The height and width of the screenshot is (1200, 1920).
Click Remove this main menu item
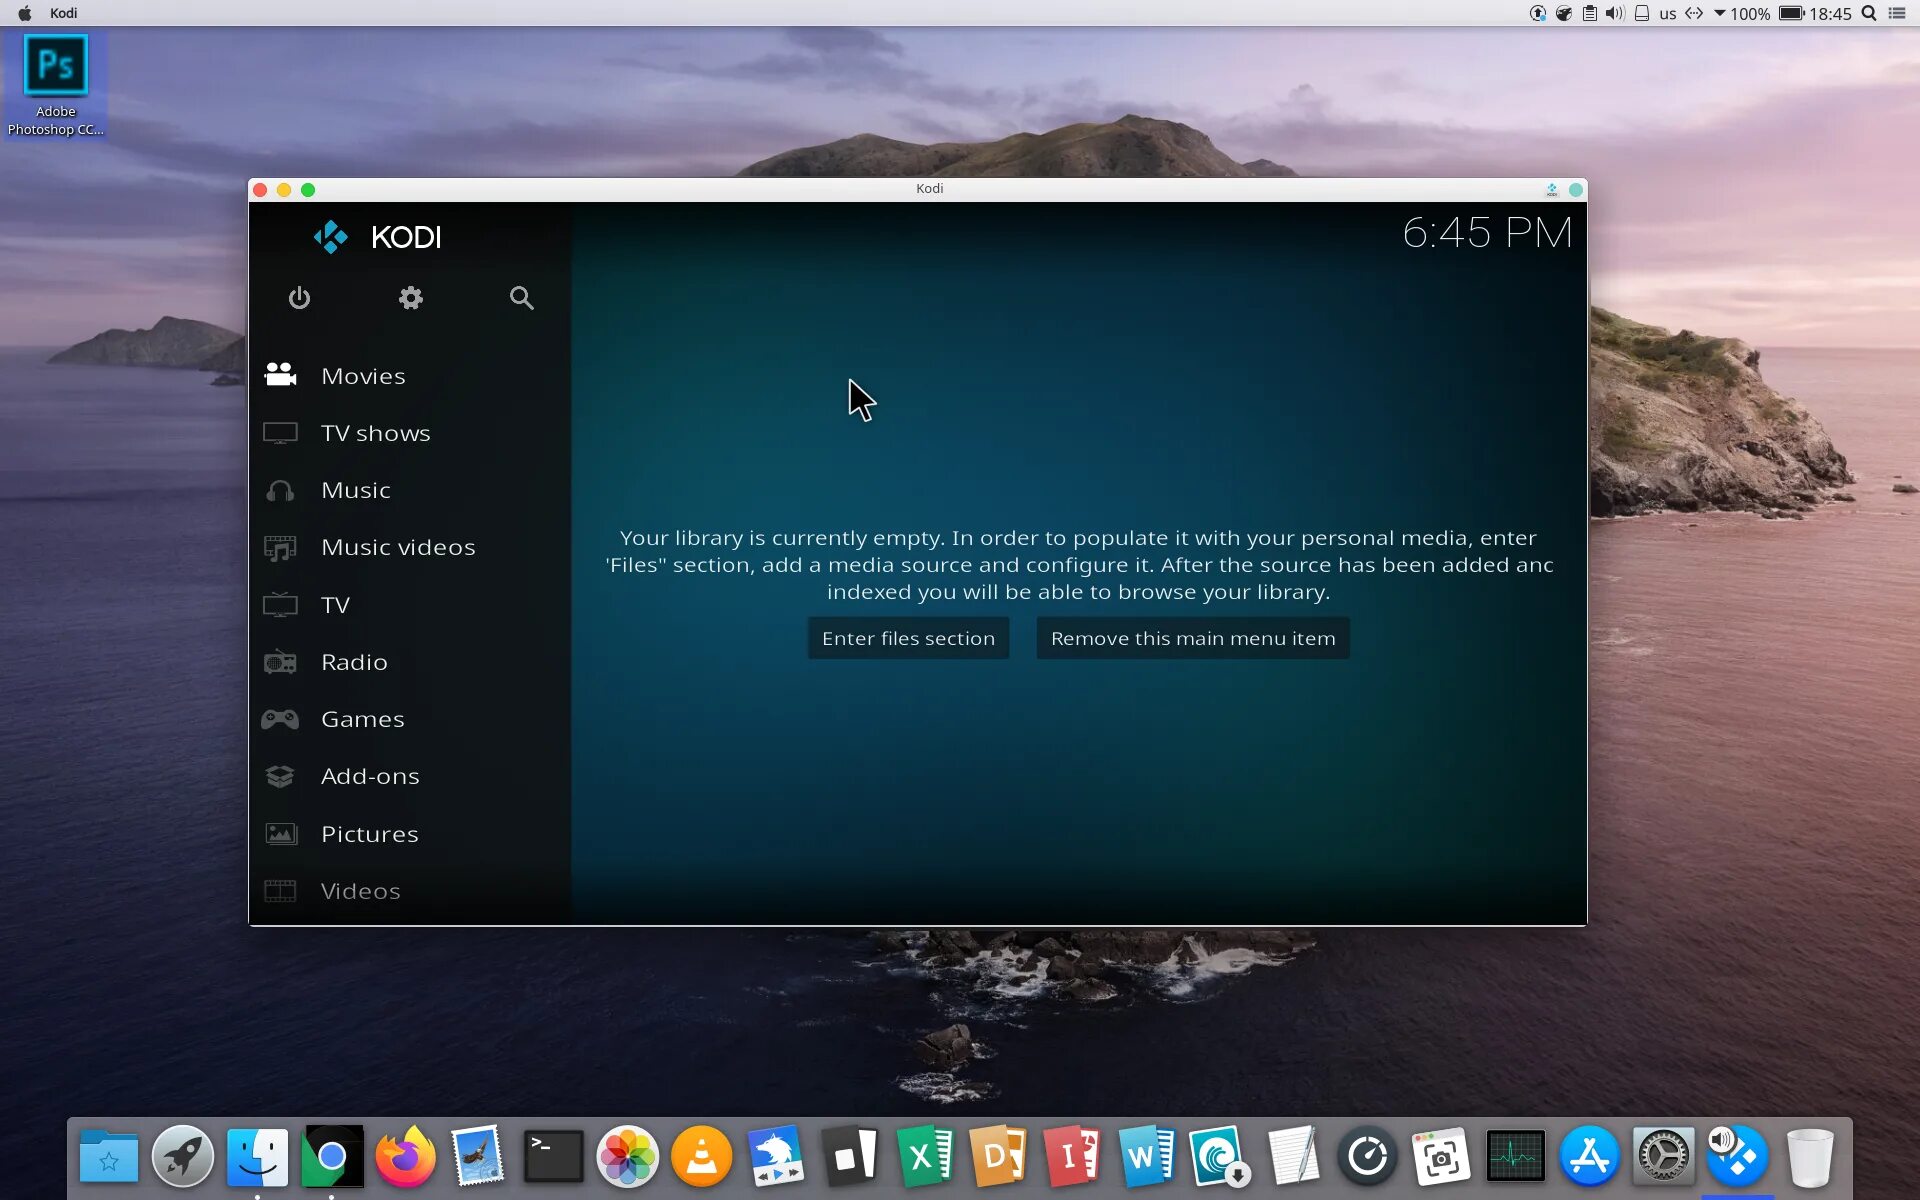click(x=1192, y=638)
